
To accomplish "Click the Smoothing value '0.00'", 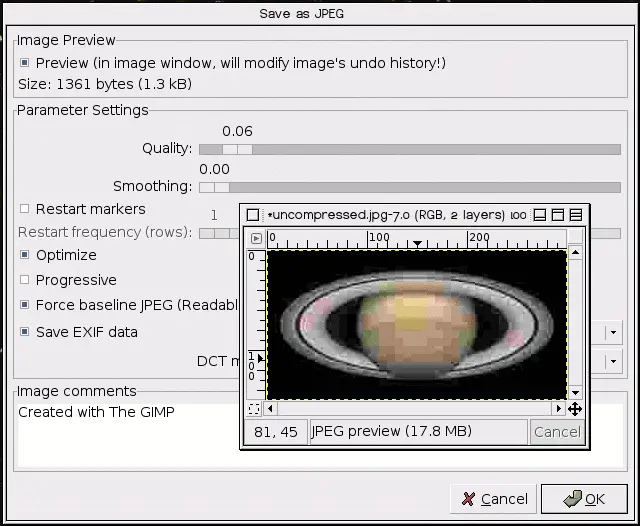I will pos(214,169).
